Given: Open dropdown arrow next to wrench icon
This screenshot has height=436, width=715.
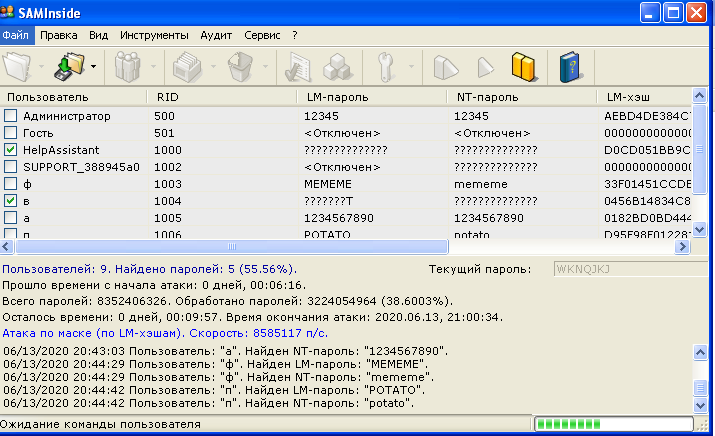Looking at the screenshot, I should coord(411,67).
